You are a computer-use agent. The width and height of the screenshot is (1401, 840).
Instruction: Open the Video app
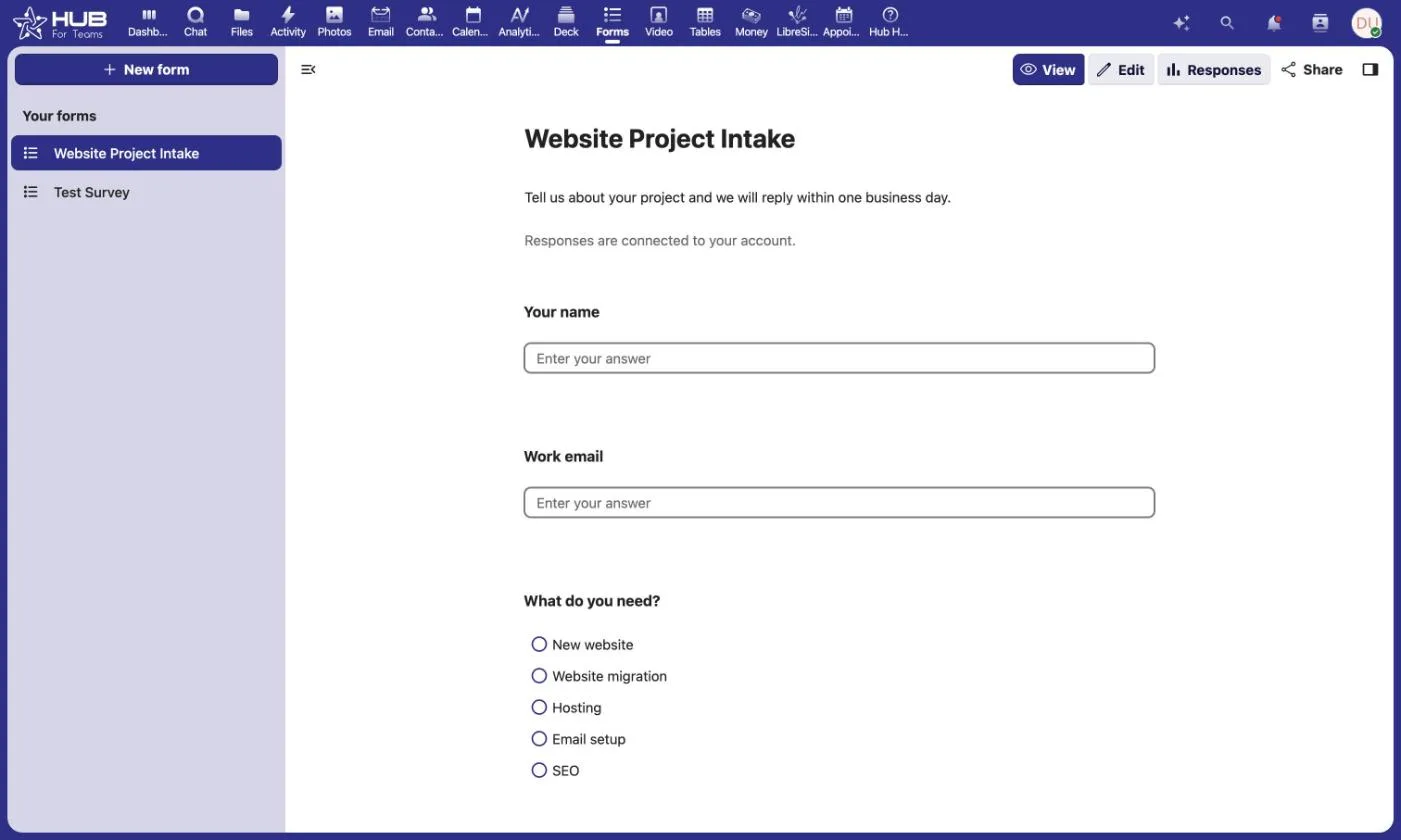(x=658, y=22)
